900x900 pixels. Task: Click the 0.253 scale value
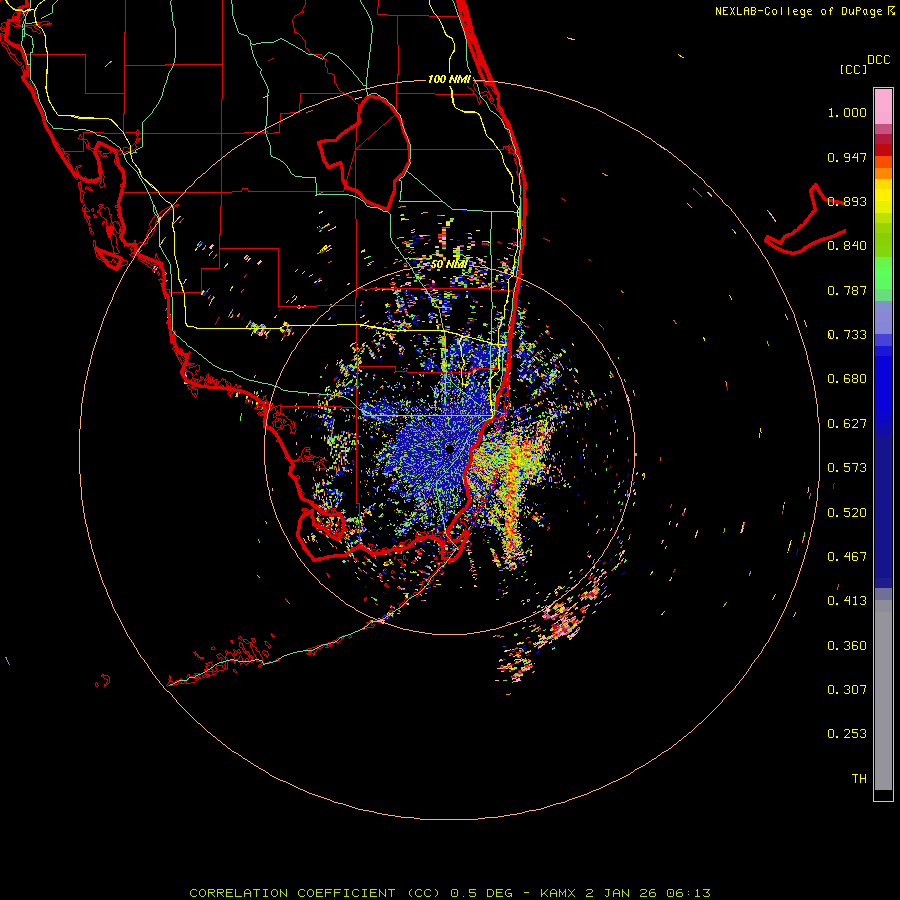[847, 734]
